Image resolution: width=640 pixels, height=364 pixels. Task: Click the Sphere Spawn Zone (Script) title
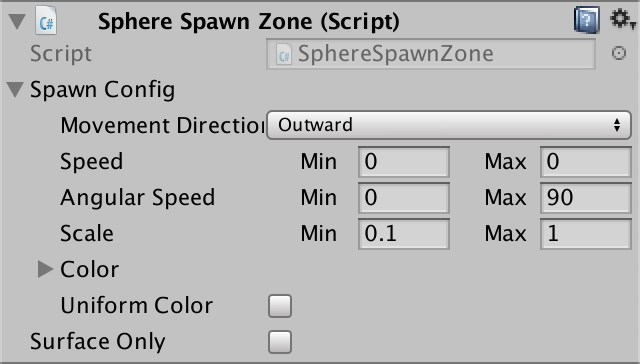(x=249, y=22)
